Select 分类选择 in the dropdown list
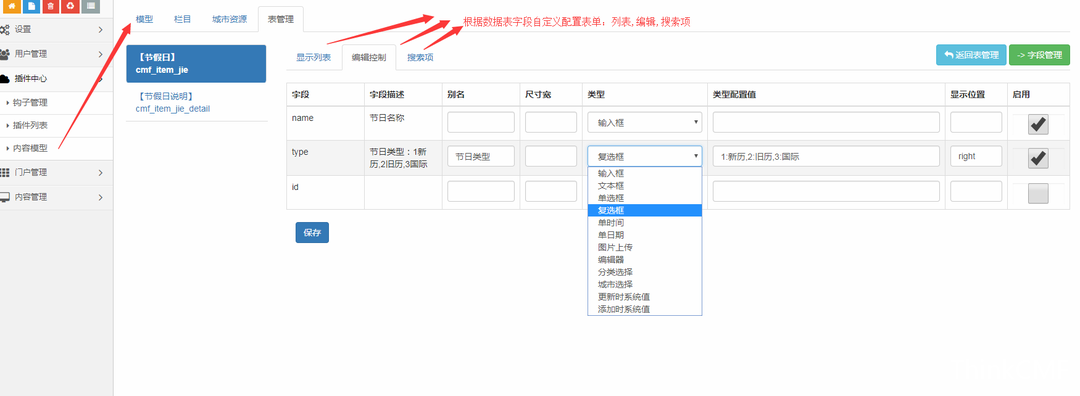1080x396 pixels. (645, 272)
